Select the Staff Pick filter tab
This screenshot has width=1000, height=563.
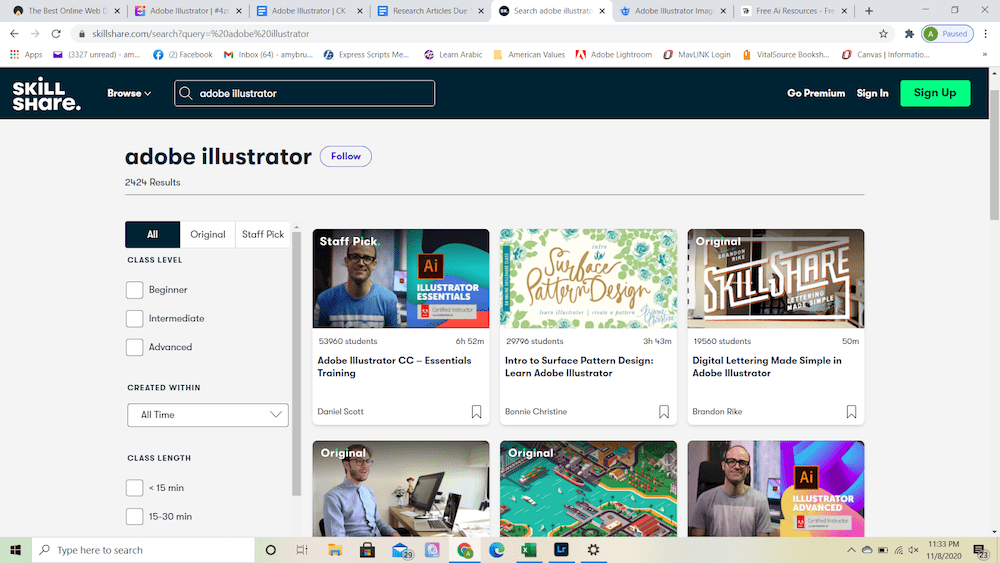(263, 235)
